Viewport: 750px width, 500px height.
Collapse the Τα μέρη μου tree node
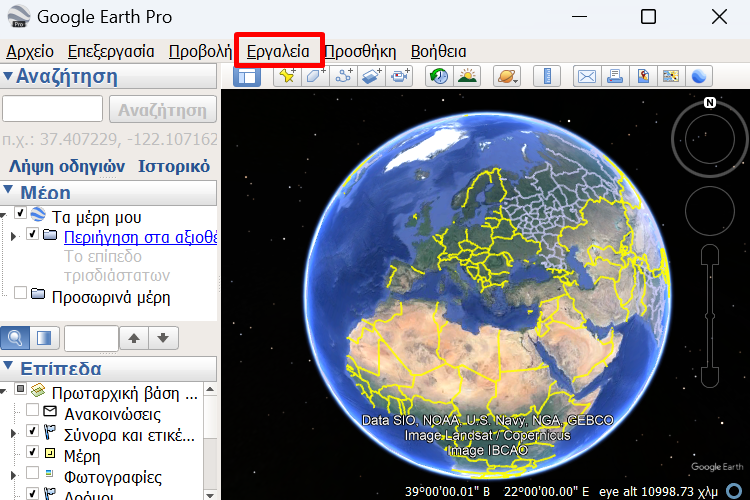click(3, 216)
